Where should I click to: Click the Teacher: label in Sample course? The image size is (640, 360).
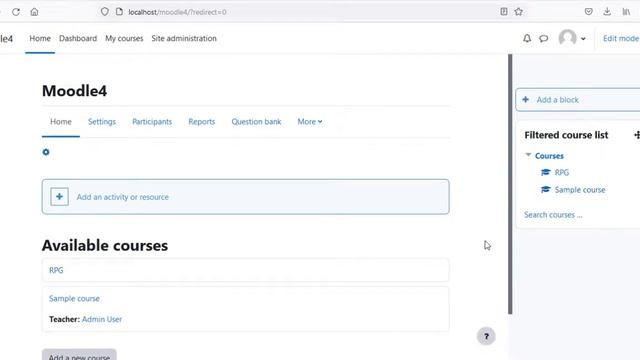(x=64, y=319)
